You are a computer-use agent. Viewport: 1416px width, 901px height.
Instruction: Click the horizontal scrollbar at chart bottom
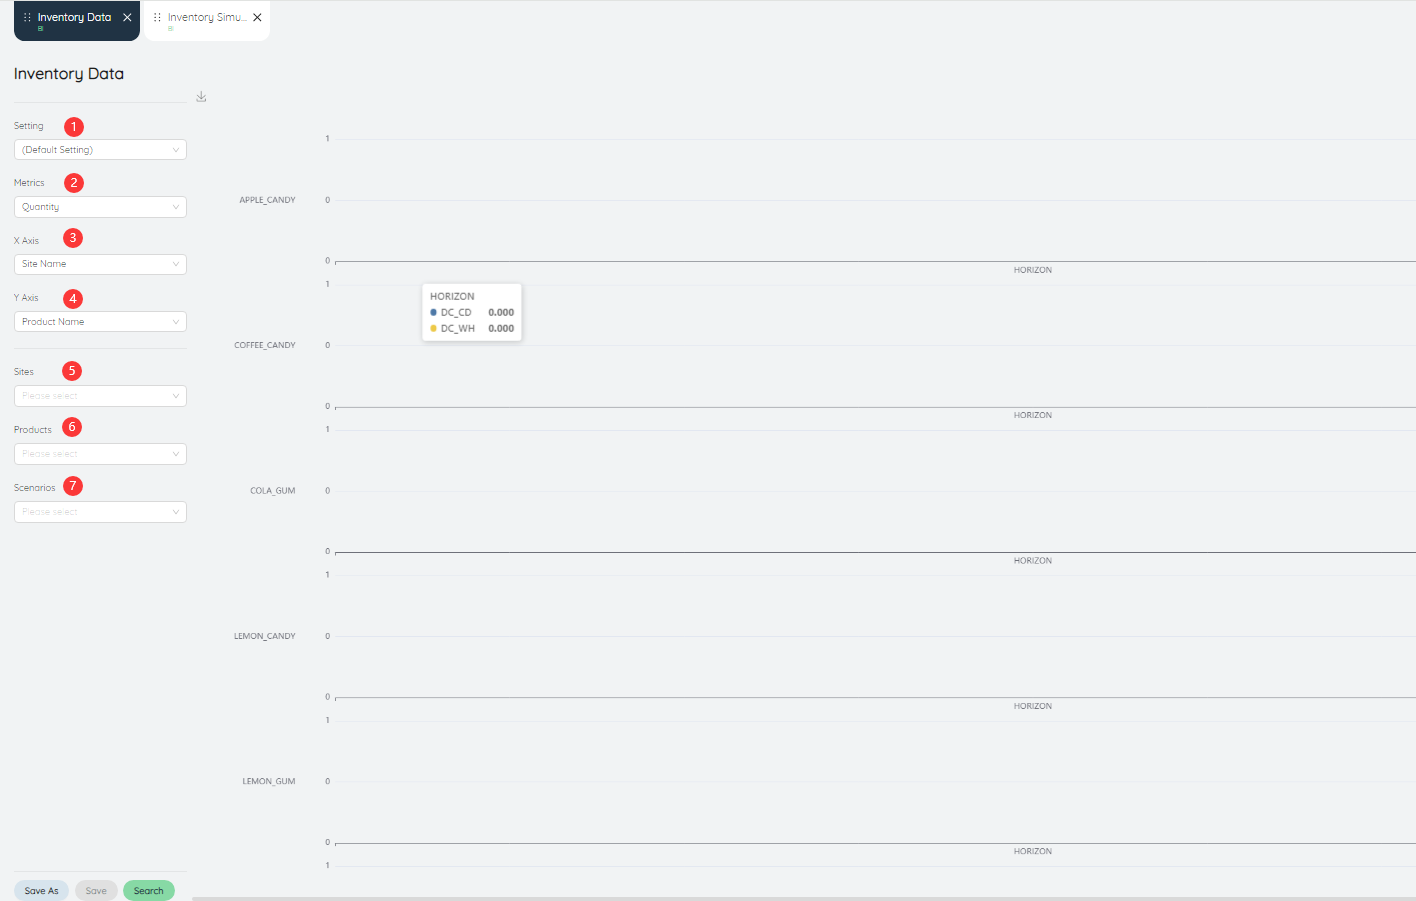(804, 898)
